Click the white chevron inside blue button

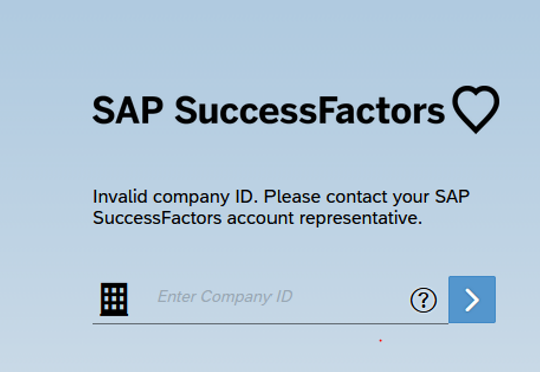click(472, 300)
